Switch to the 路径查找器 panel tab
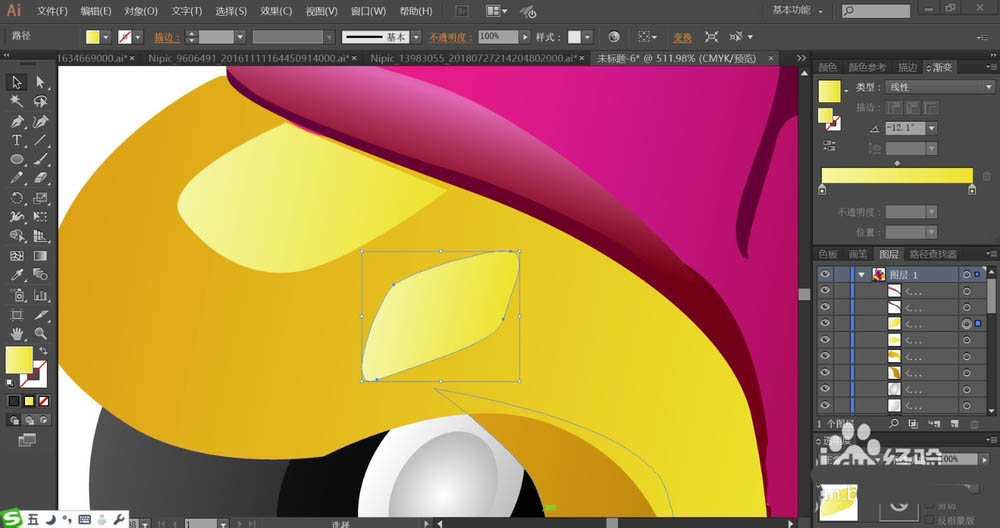This screenshot has width=1000, height=528. click(x=932, y=254)
